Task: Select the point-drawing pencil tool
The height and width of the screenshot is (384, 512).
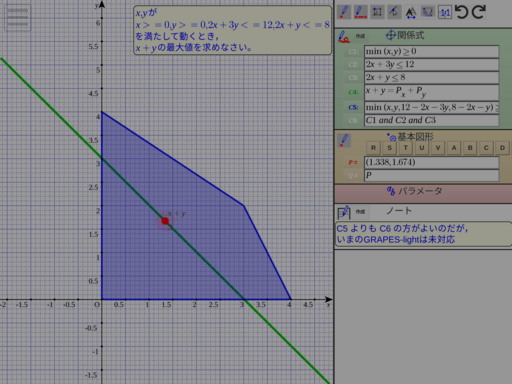Action: click(x=344, y=12)
